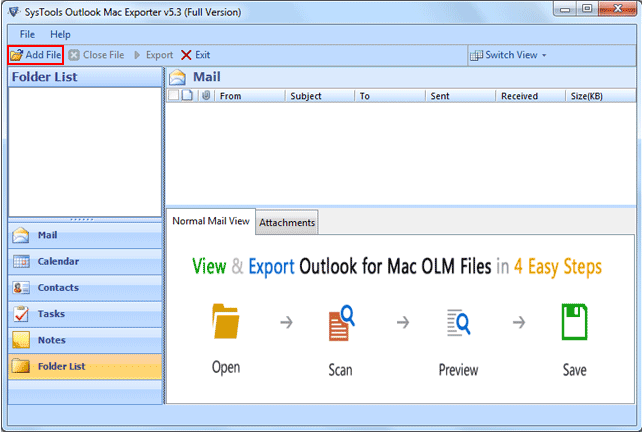Select Tasks in the navigation pane
This screenshot has width=642, height=432.
pyautogui.click(x=85, y=314)
